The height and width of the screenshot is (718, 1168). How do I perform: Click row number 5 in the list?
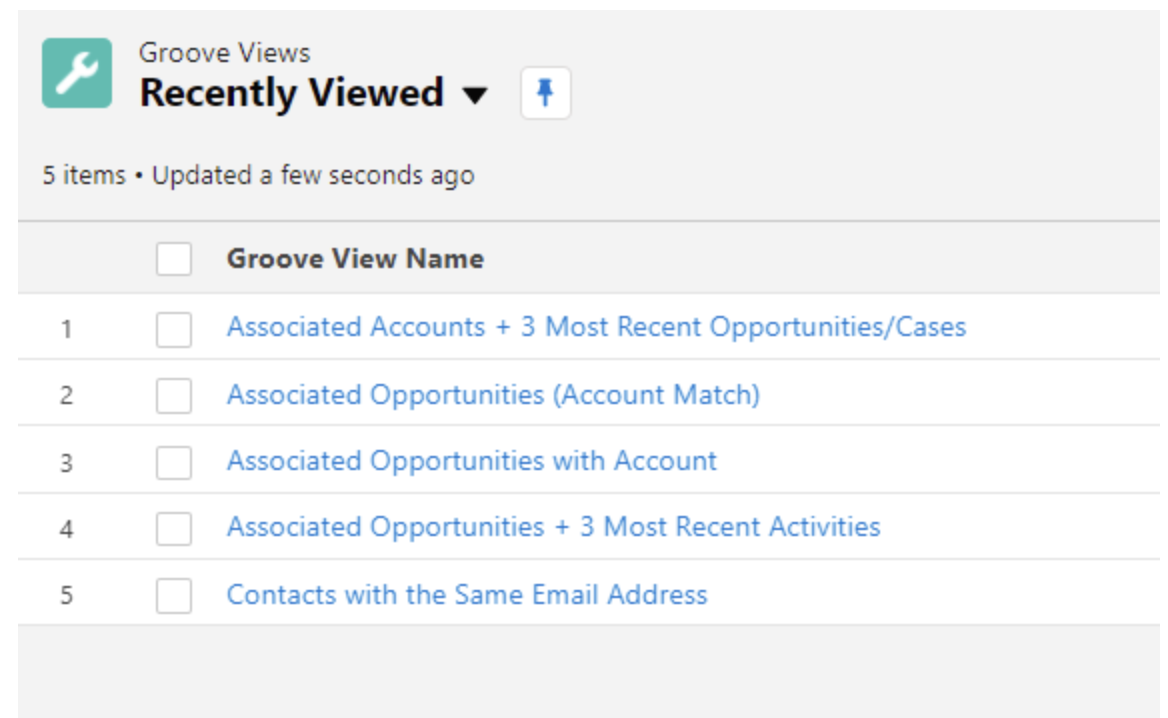click(66, 594)
